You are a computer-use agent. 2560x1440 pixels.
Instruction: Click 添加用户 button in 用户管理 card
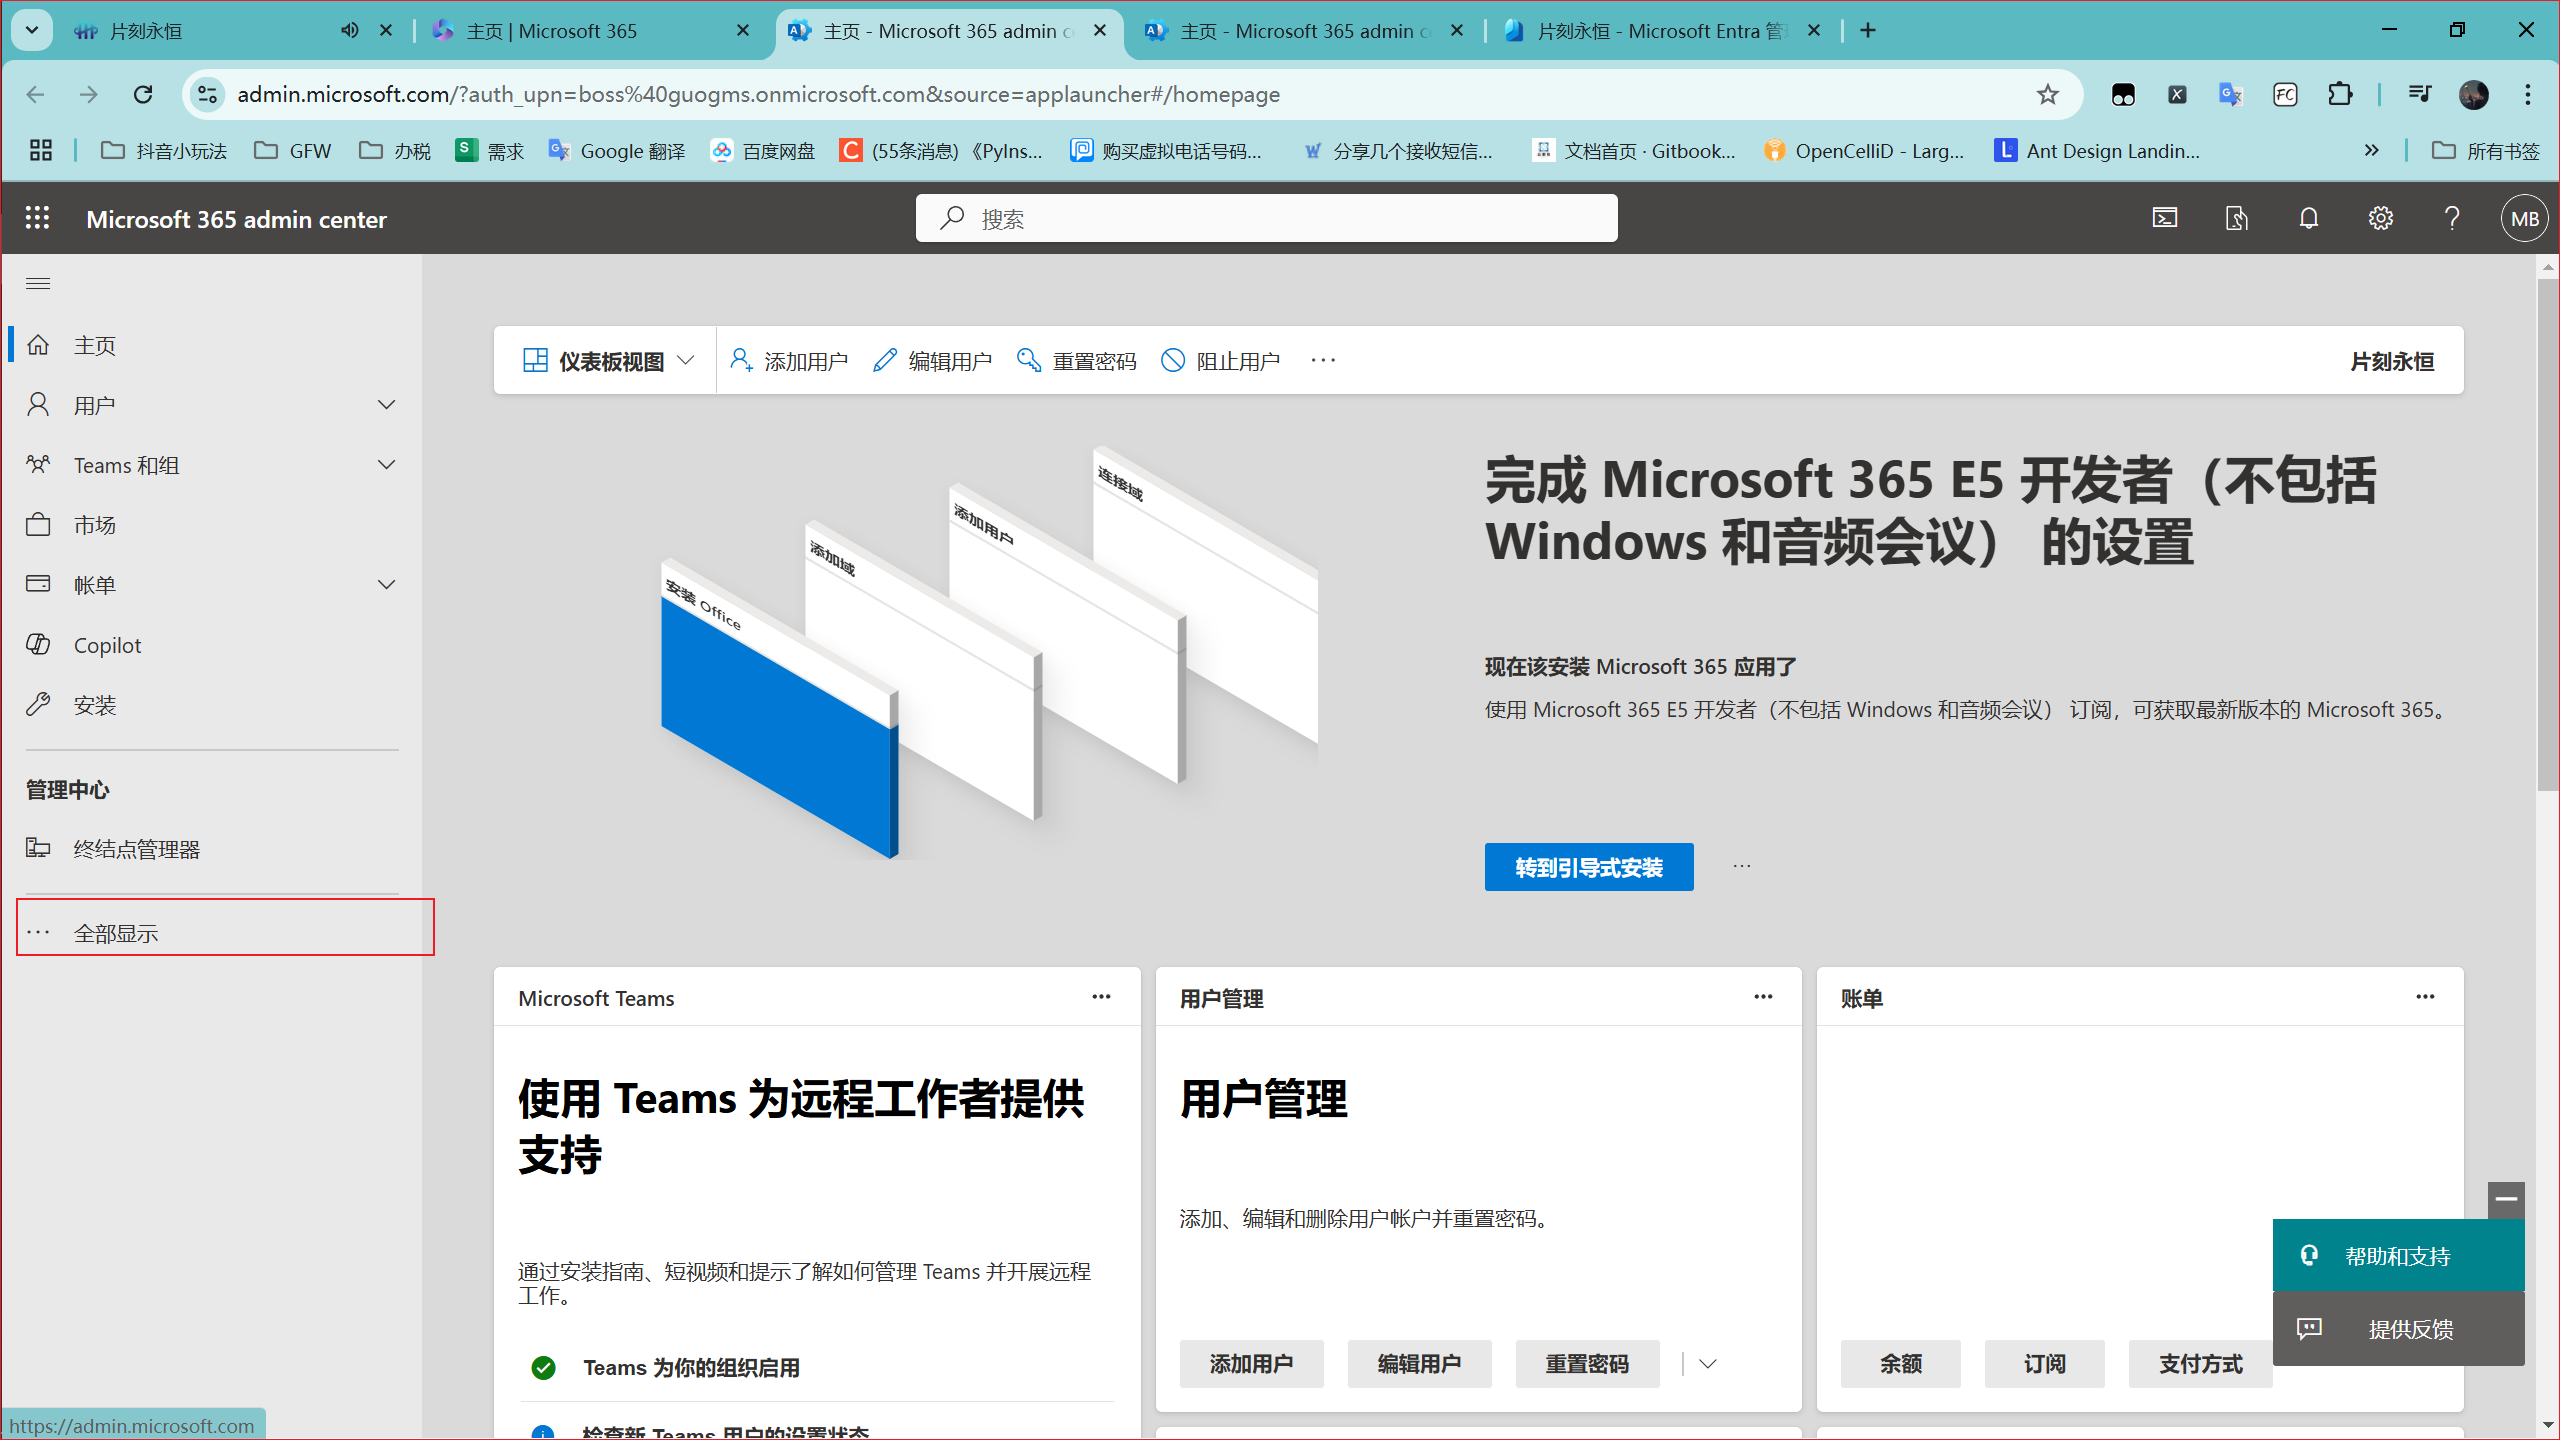pos(1251,1364)
